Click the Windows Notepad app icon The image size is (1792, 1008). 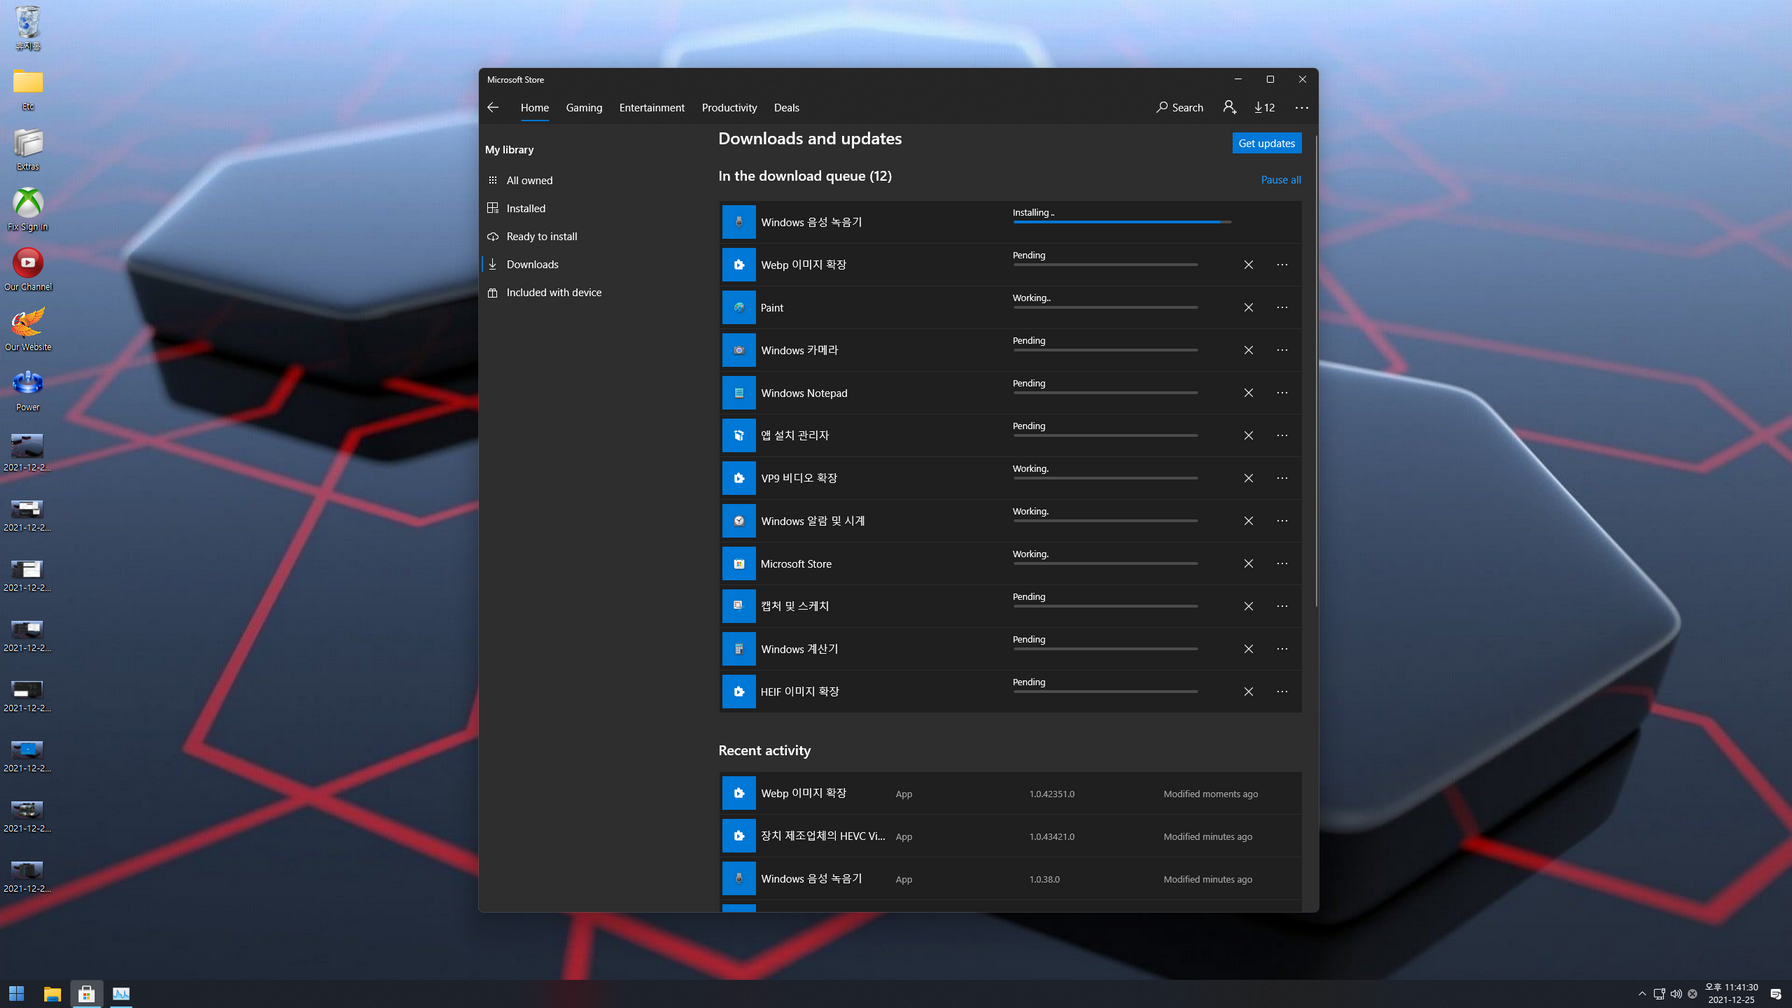pos(739,393)
